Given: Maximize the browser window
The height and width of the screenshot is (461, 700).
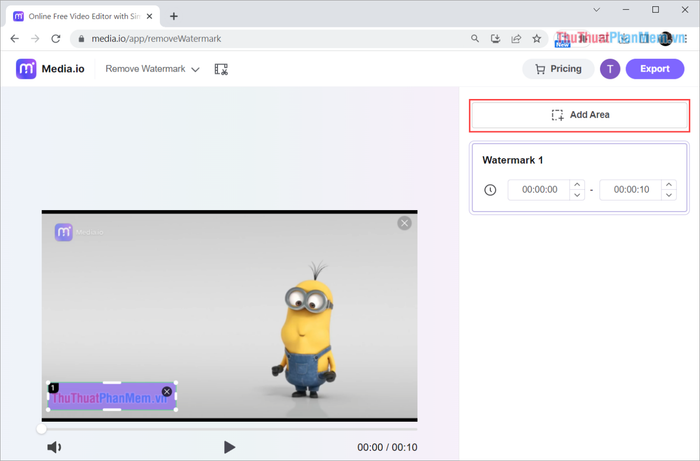Looking at the screenshot, I should click(x=655, y=9).
